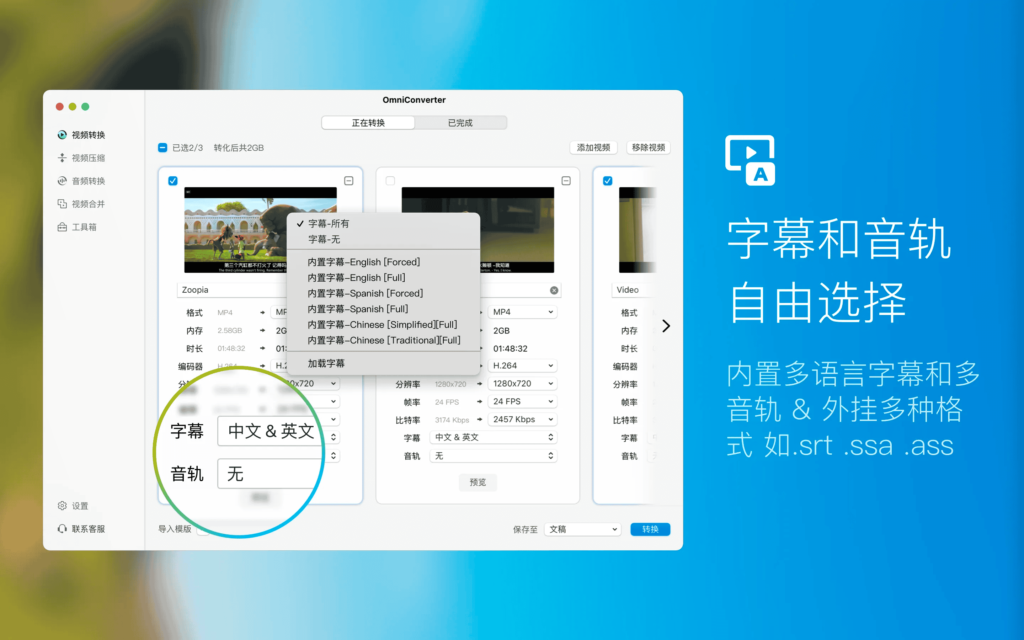Edit the Video name field on third card
The width and height of the screenshot is (1024, 640).
[x=633, y=290]
